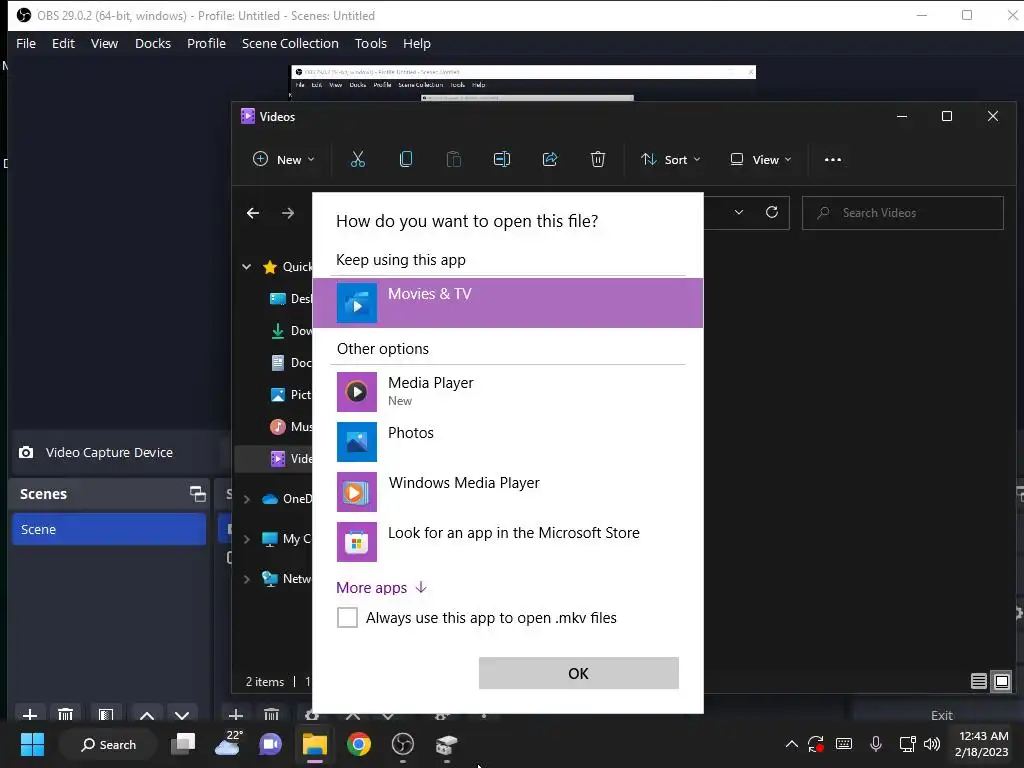
Task: Add a new scene with the plus icon
Action: point(29,715)
